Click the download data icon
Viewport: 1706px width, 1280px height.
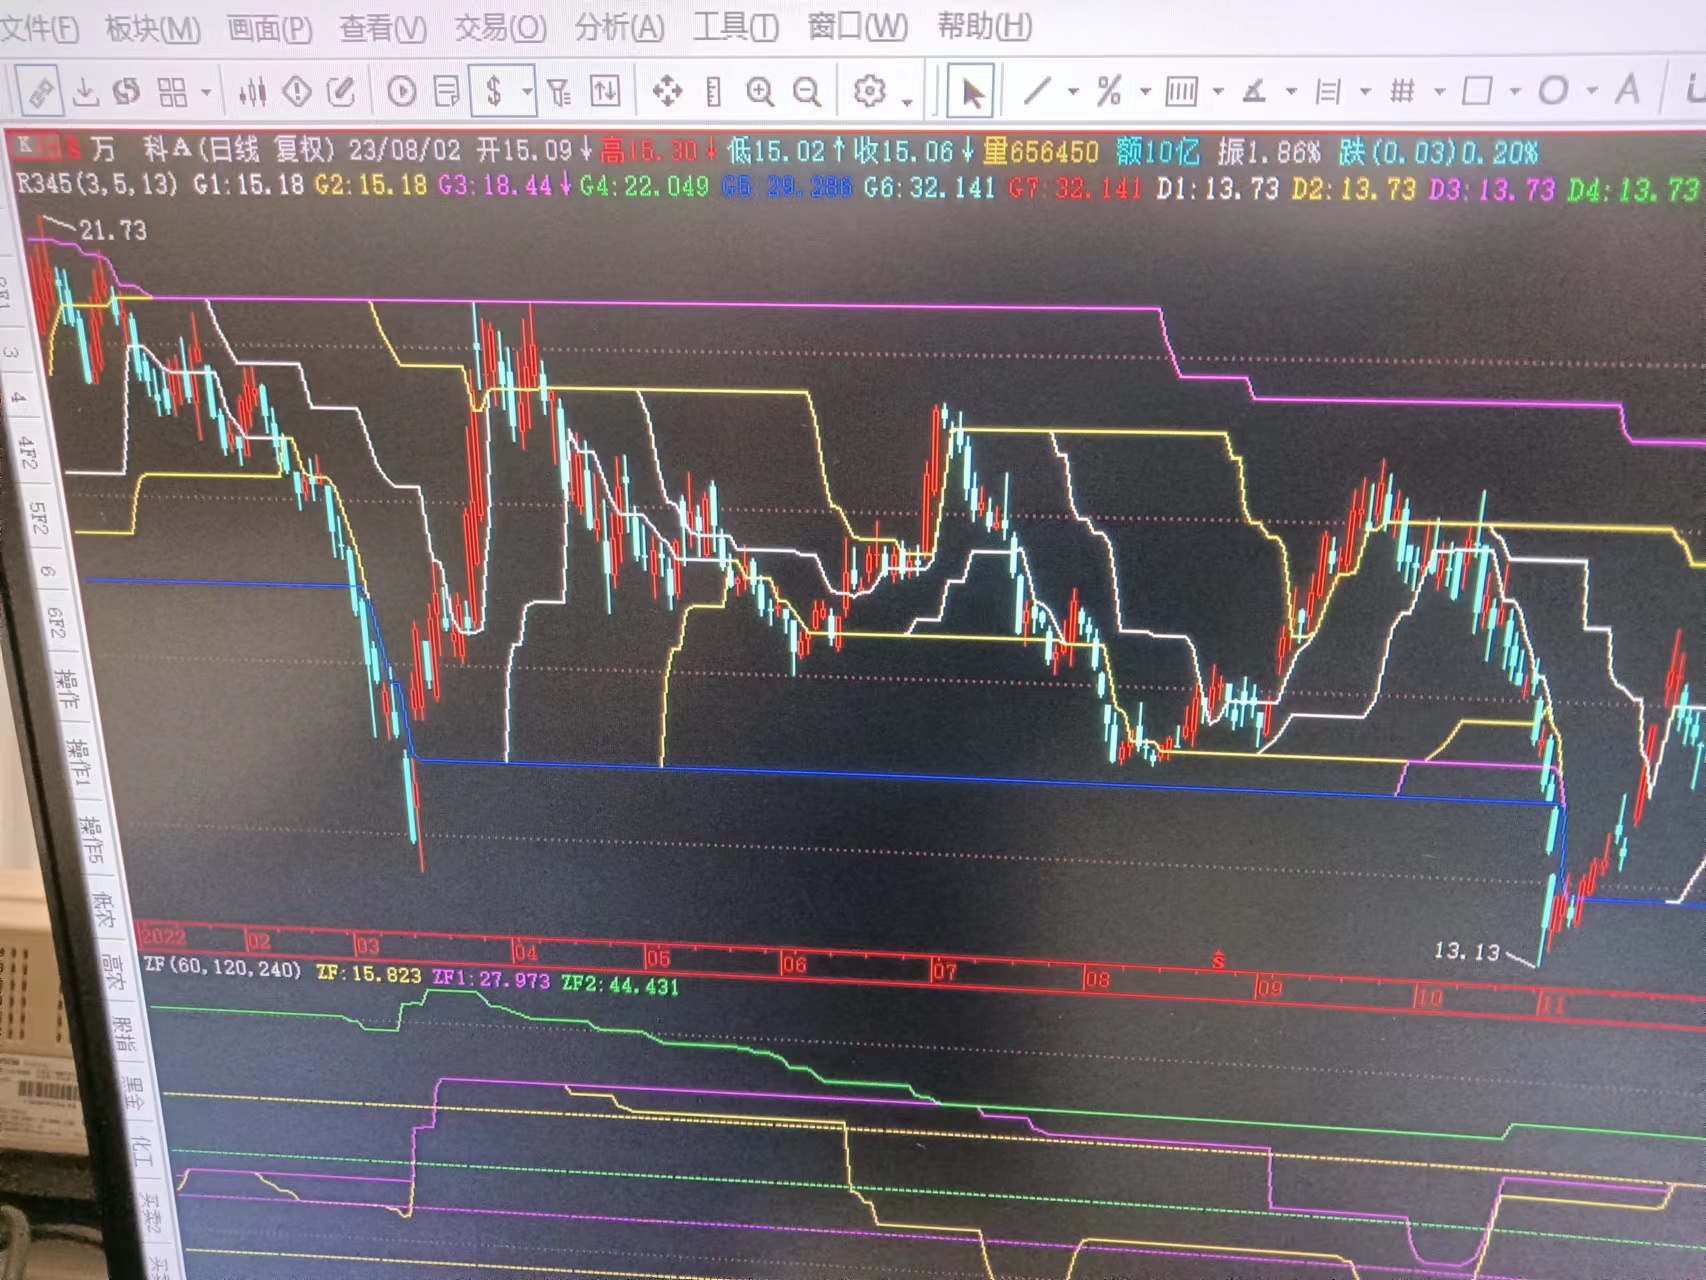[86, 92]
